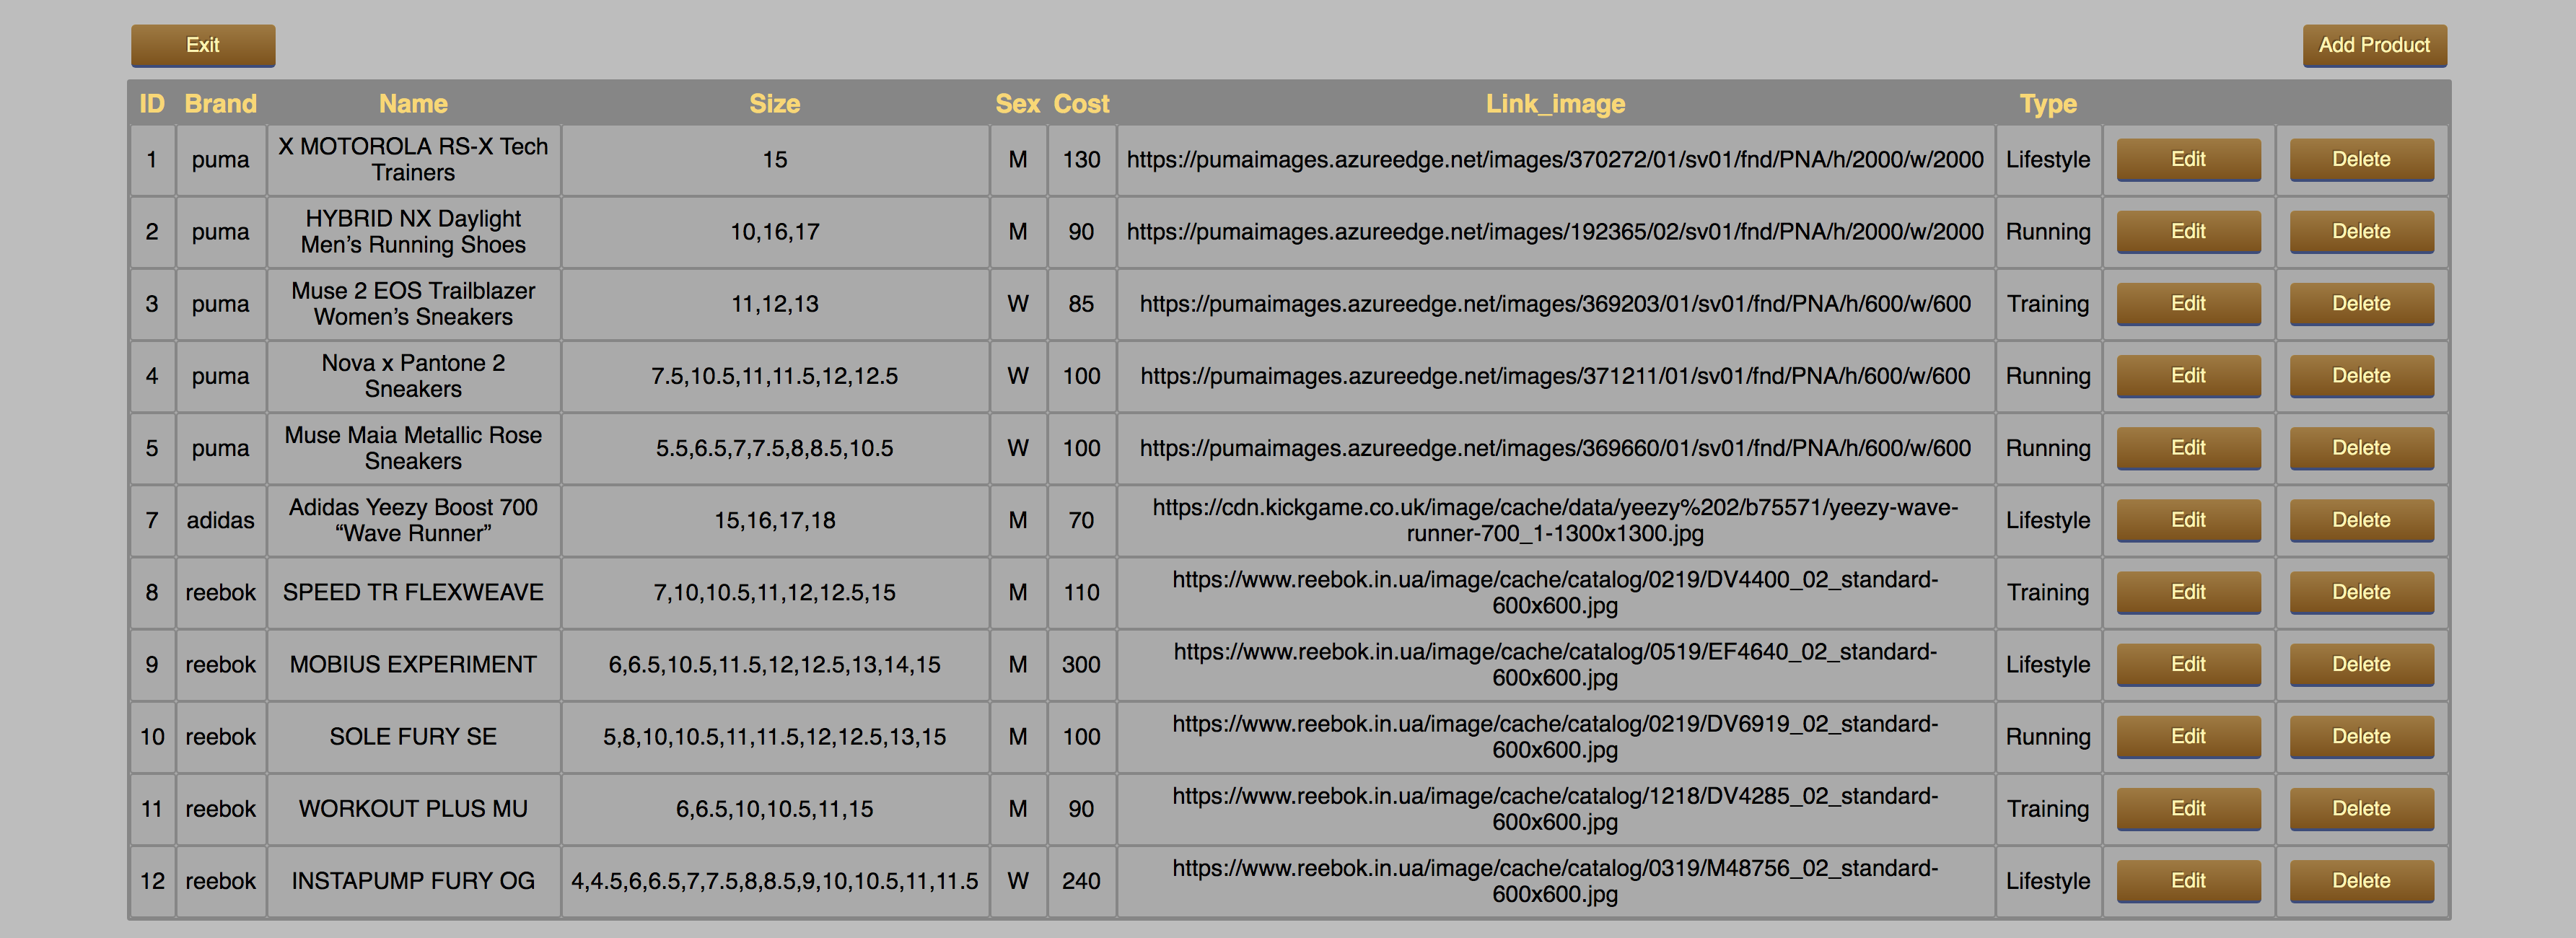Image resolution: width=2576 pixels, height=938 pixels.
Task: Click the Link_image column header
Action: [x=1554, y=104]
